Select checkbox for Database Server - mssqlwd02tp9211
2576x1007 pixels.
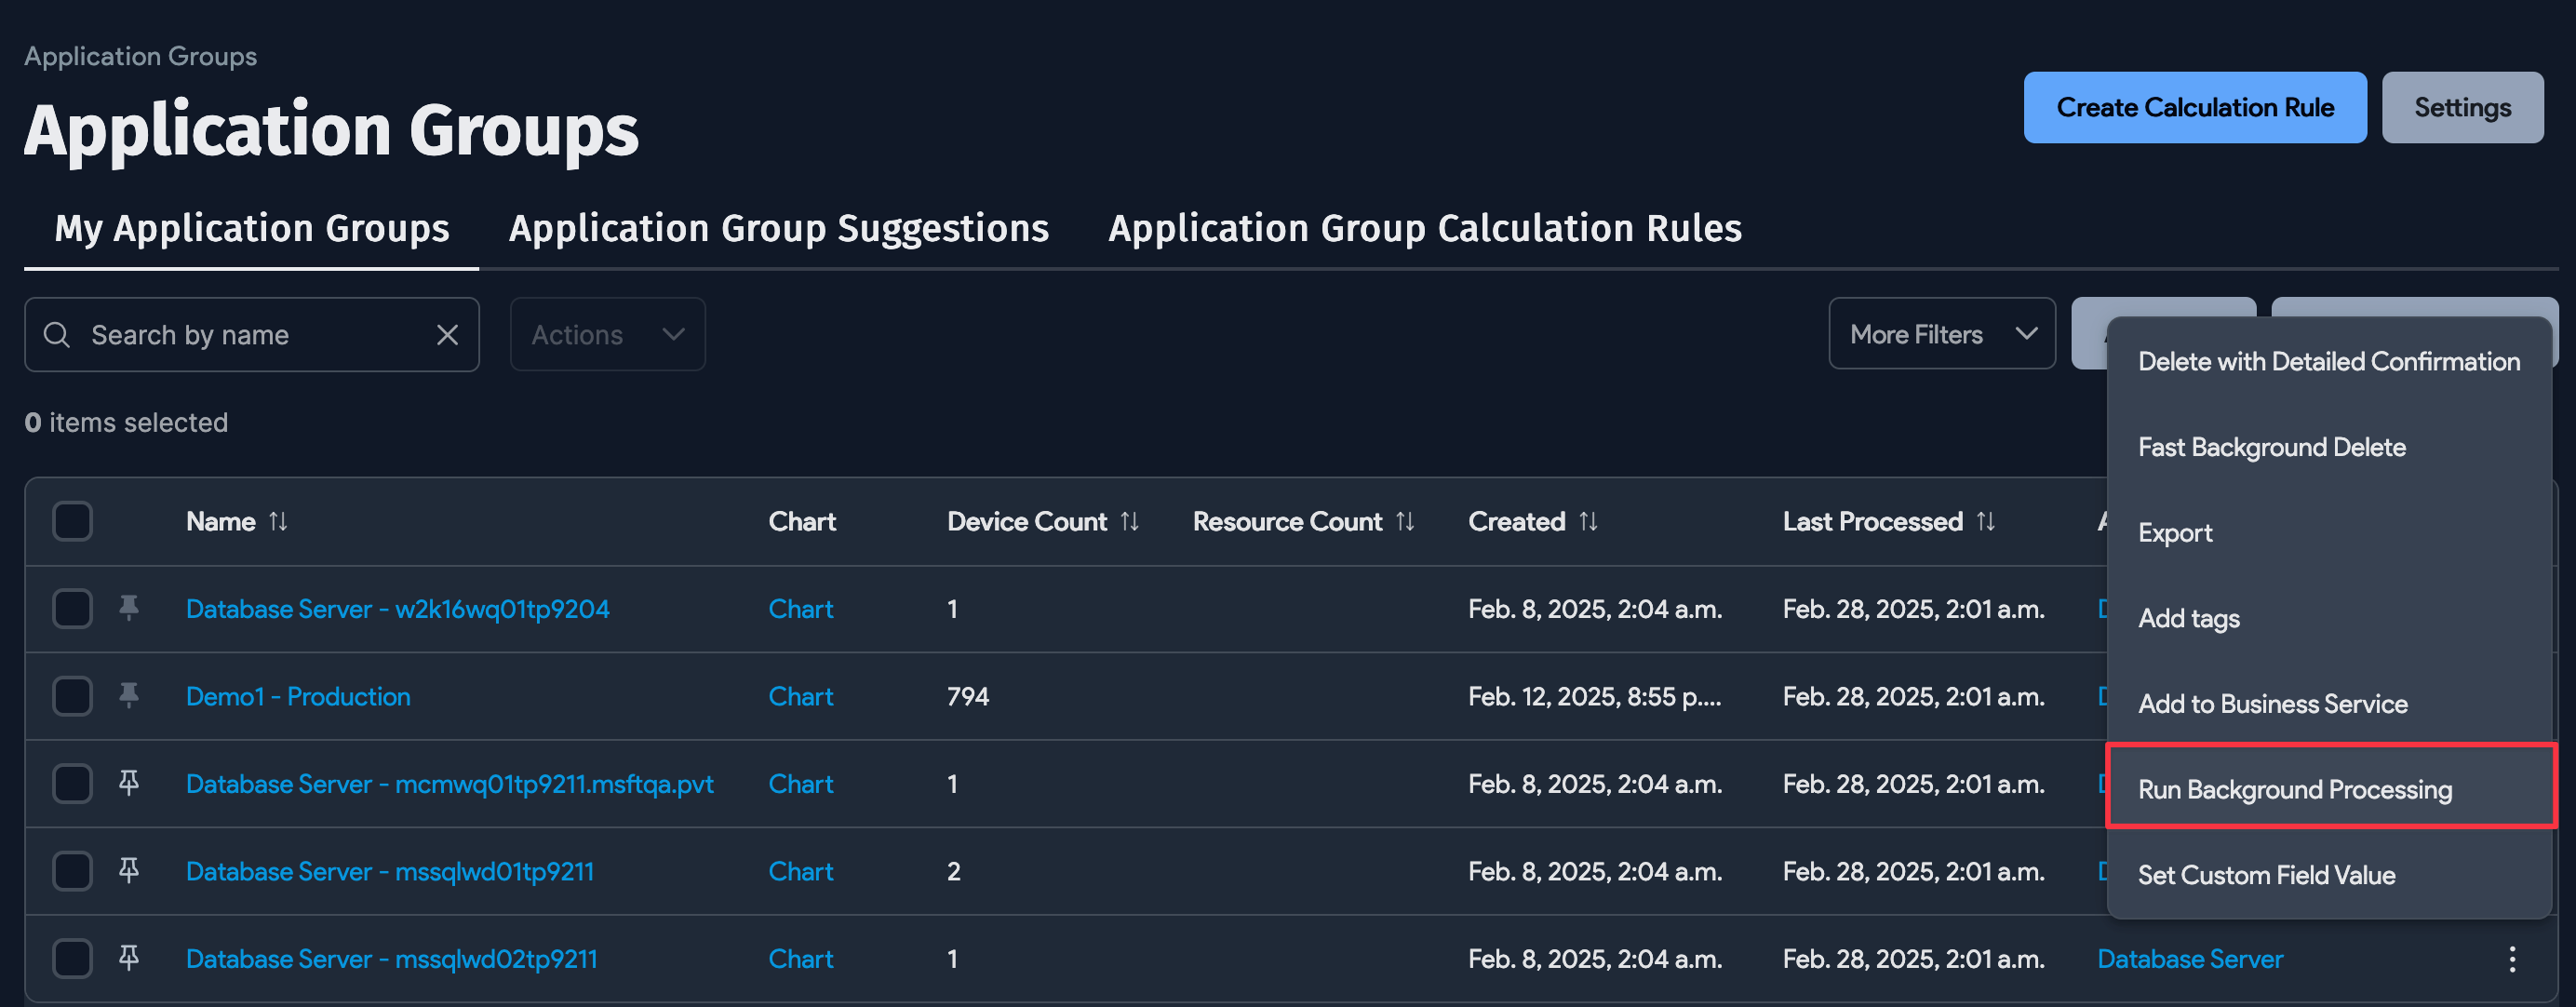point(72,958)
